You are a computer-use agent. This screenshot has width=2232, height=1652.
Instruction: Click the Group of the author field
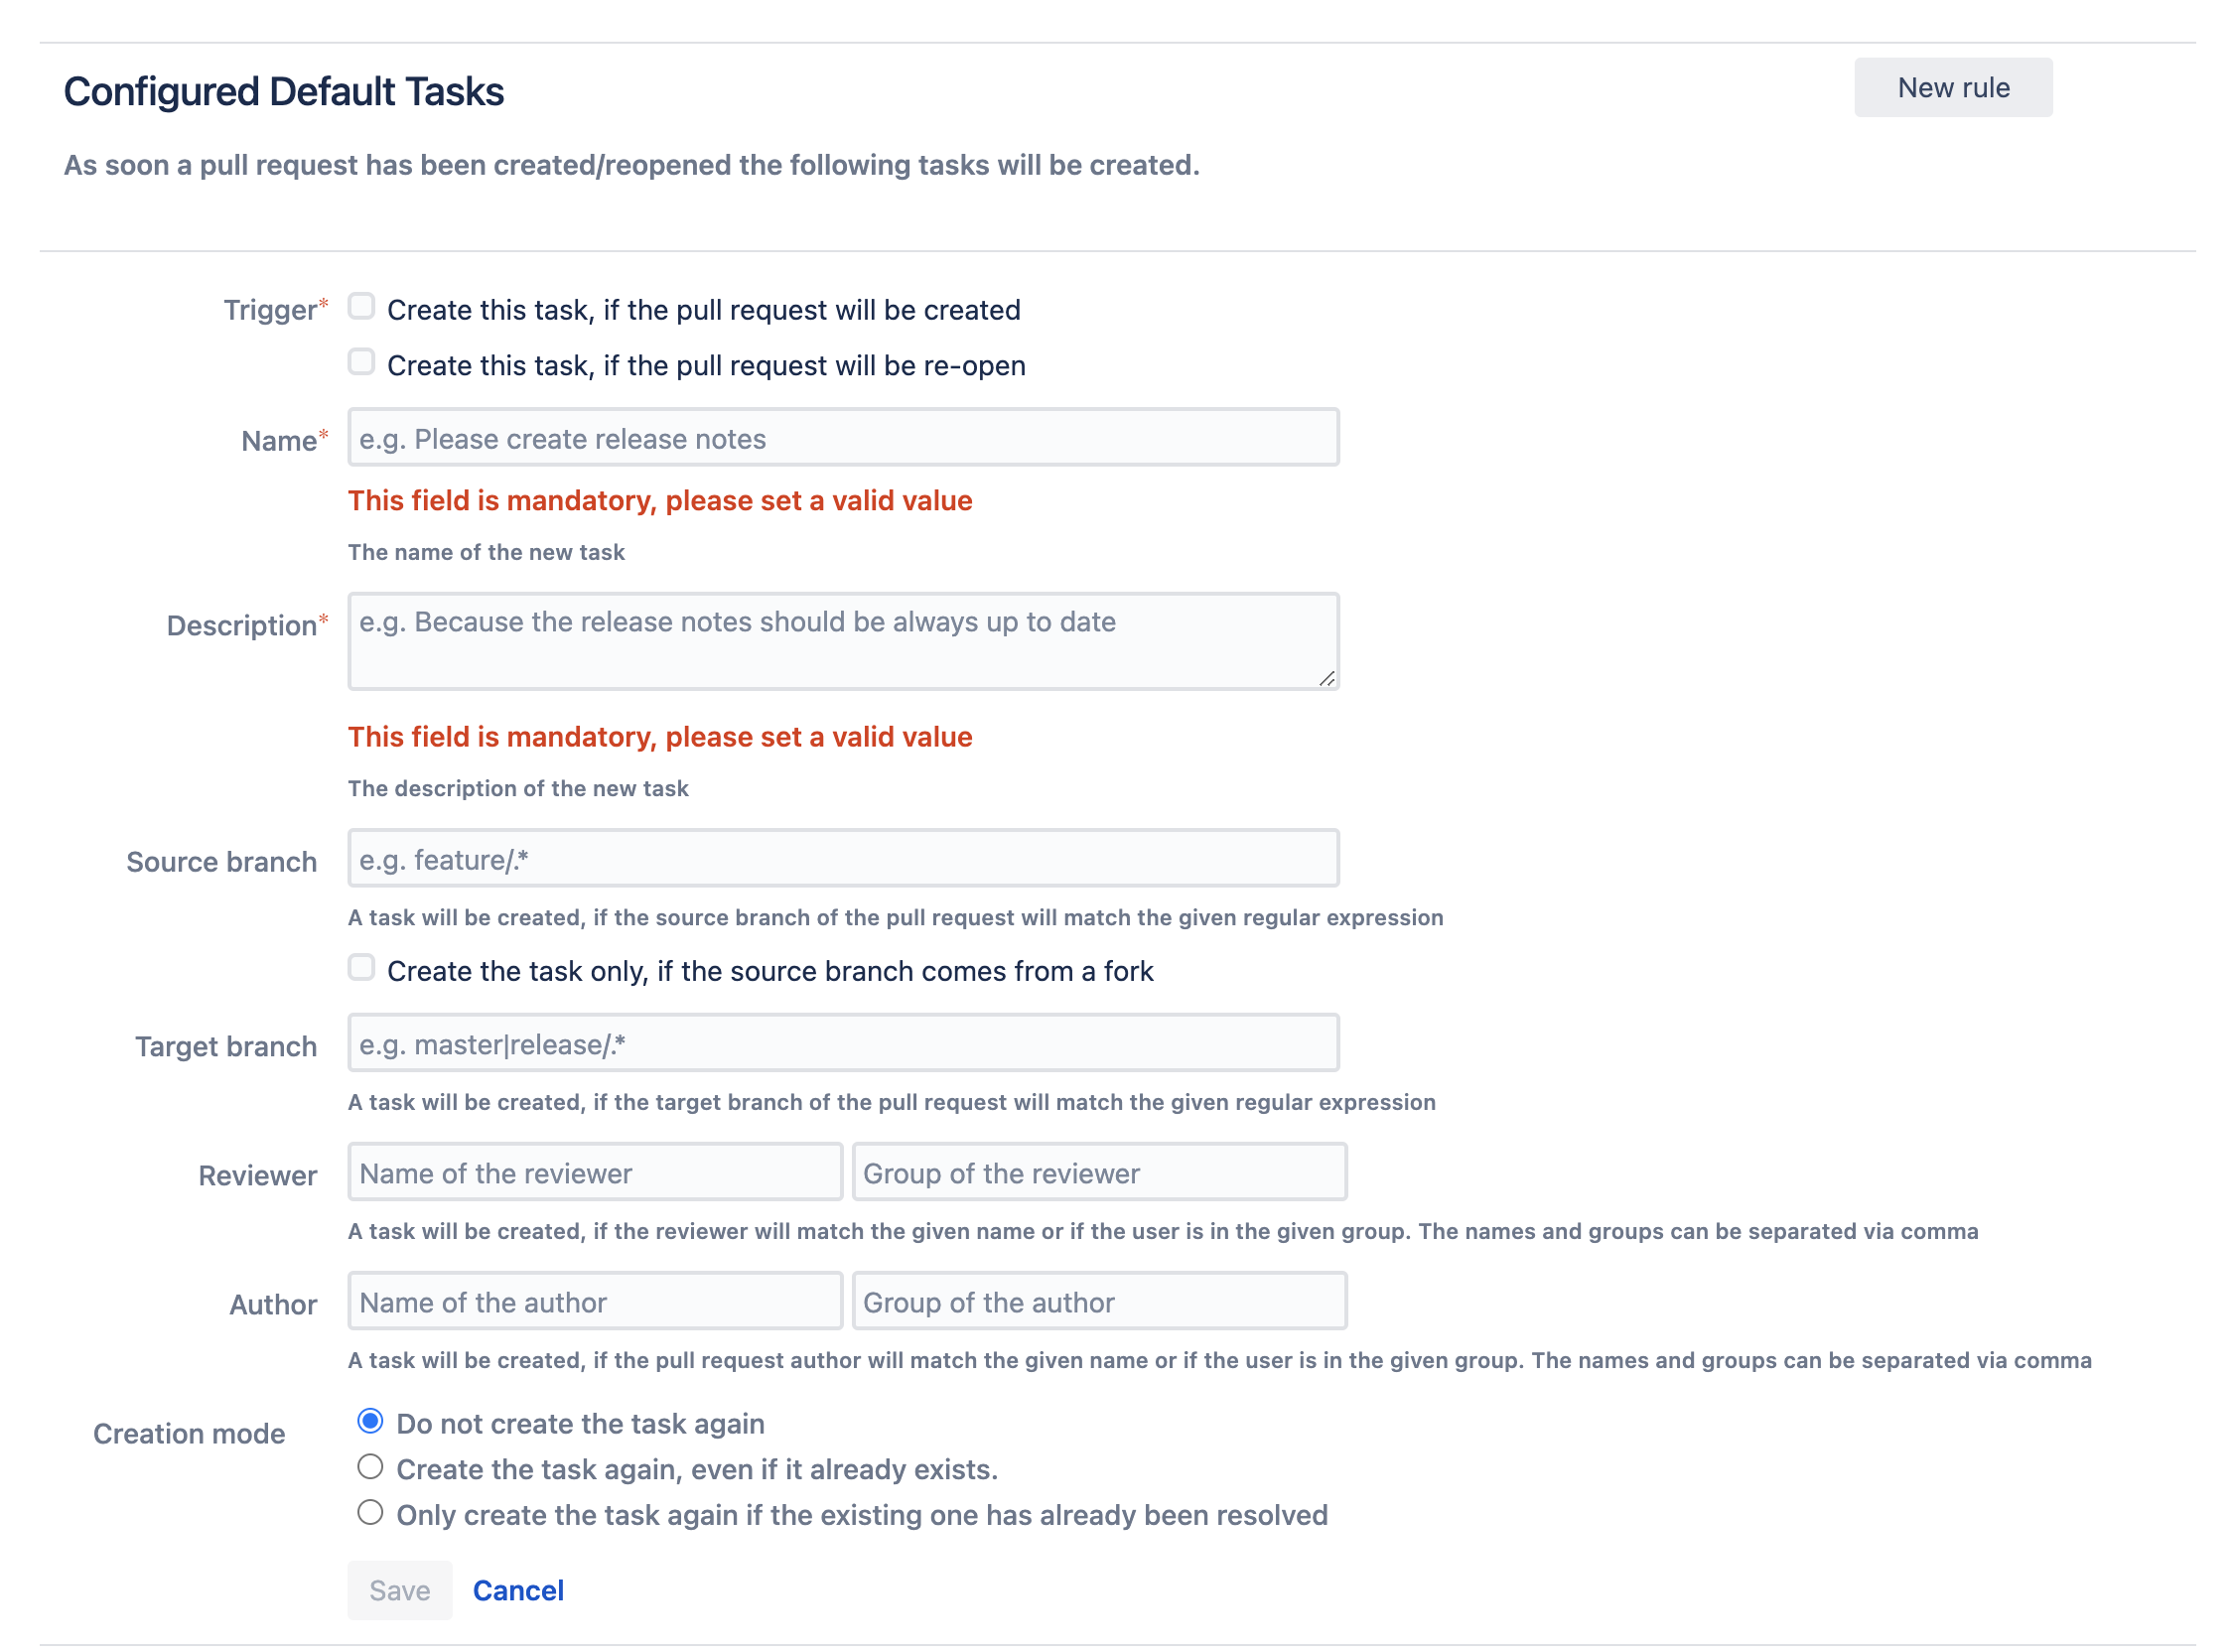coord(1098,1301)
